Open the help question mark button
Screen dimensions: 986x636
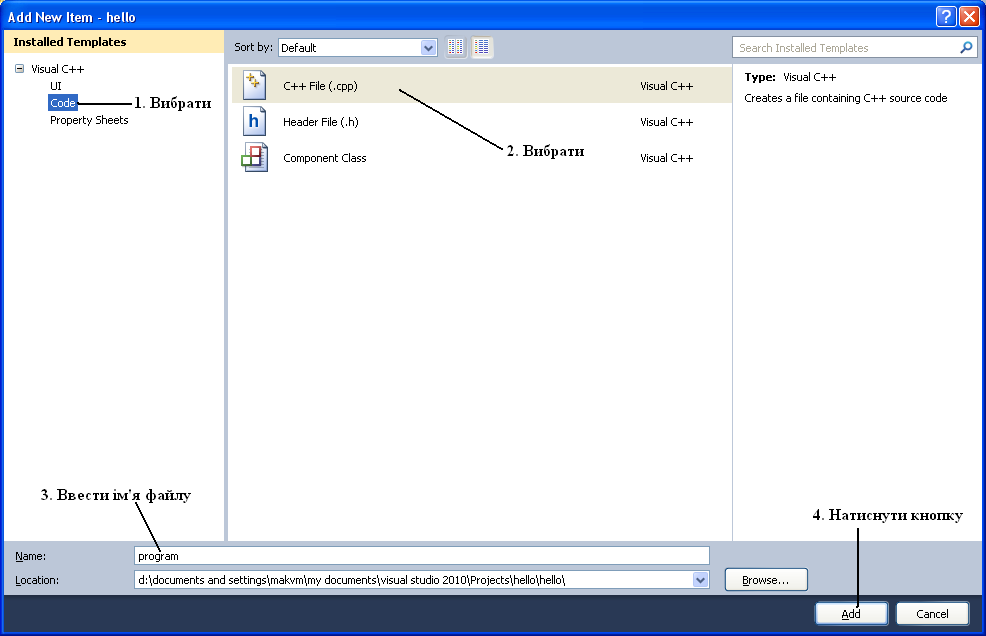click(946, 17)
